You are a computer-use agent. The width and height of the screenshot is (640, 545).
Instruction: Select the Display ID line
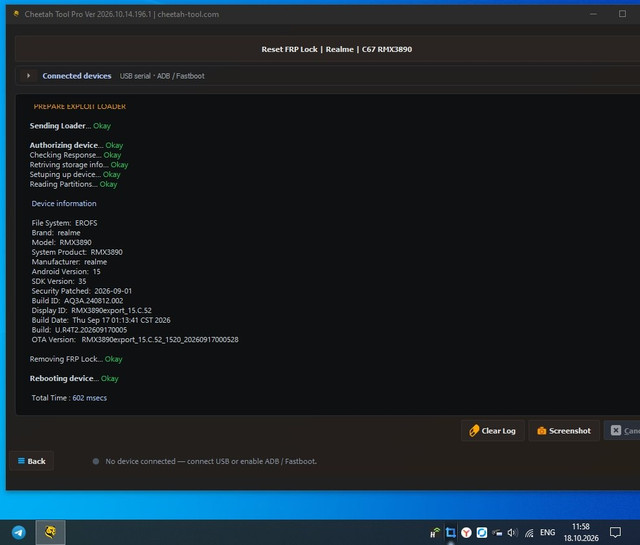click(x=92, y=311)
